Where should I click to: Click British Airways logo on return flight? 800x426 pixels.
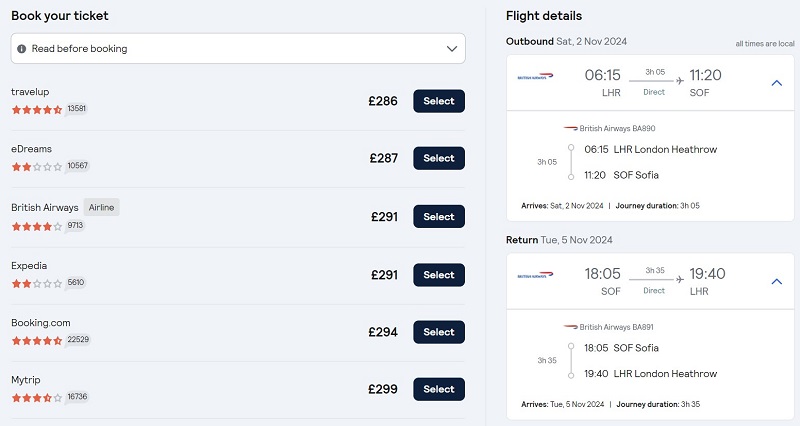tap(535, 275)
